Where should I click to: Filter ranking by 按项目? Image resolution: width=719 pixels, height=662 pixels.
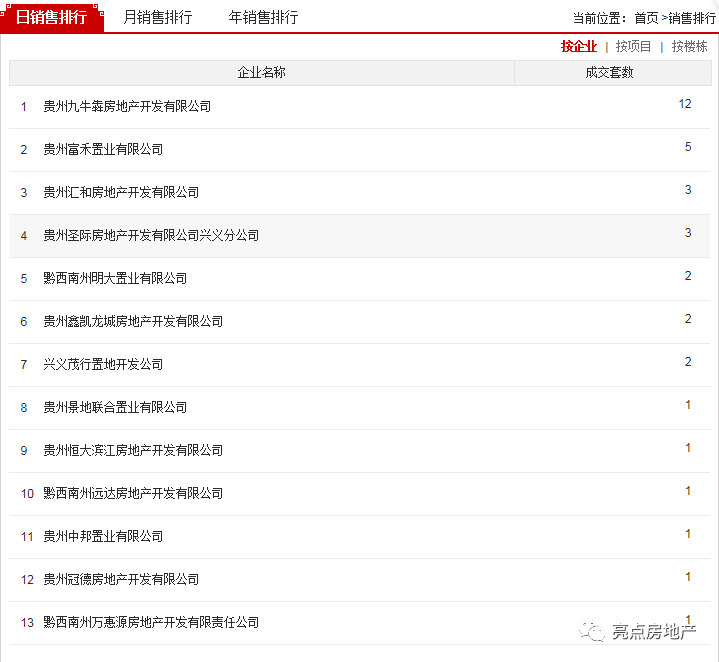633,46
